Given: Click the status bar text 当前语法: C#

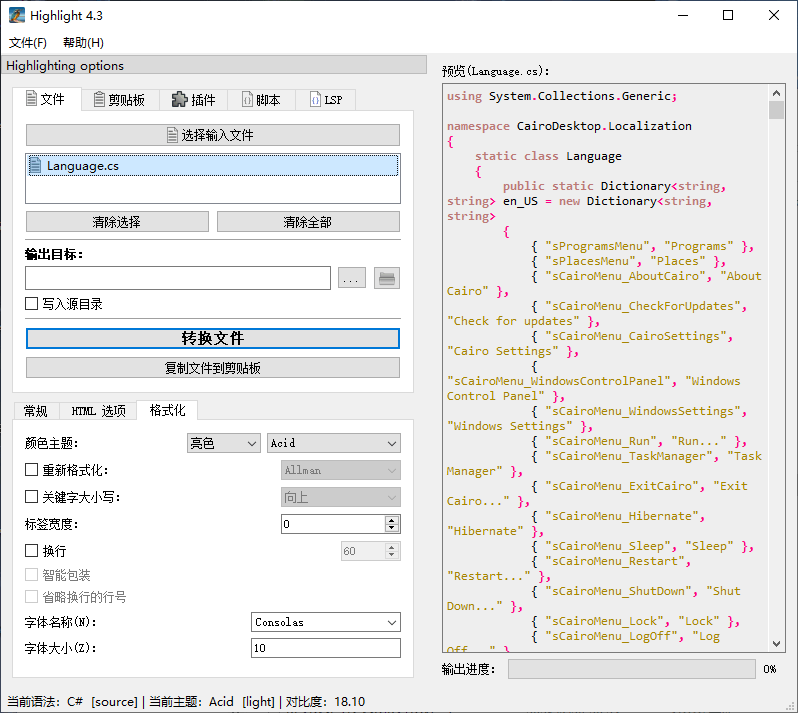Looking at the screenshot, I should (45, 702).
